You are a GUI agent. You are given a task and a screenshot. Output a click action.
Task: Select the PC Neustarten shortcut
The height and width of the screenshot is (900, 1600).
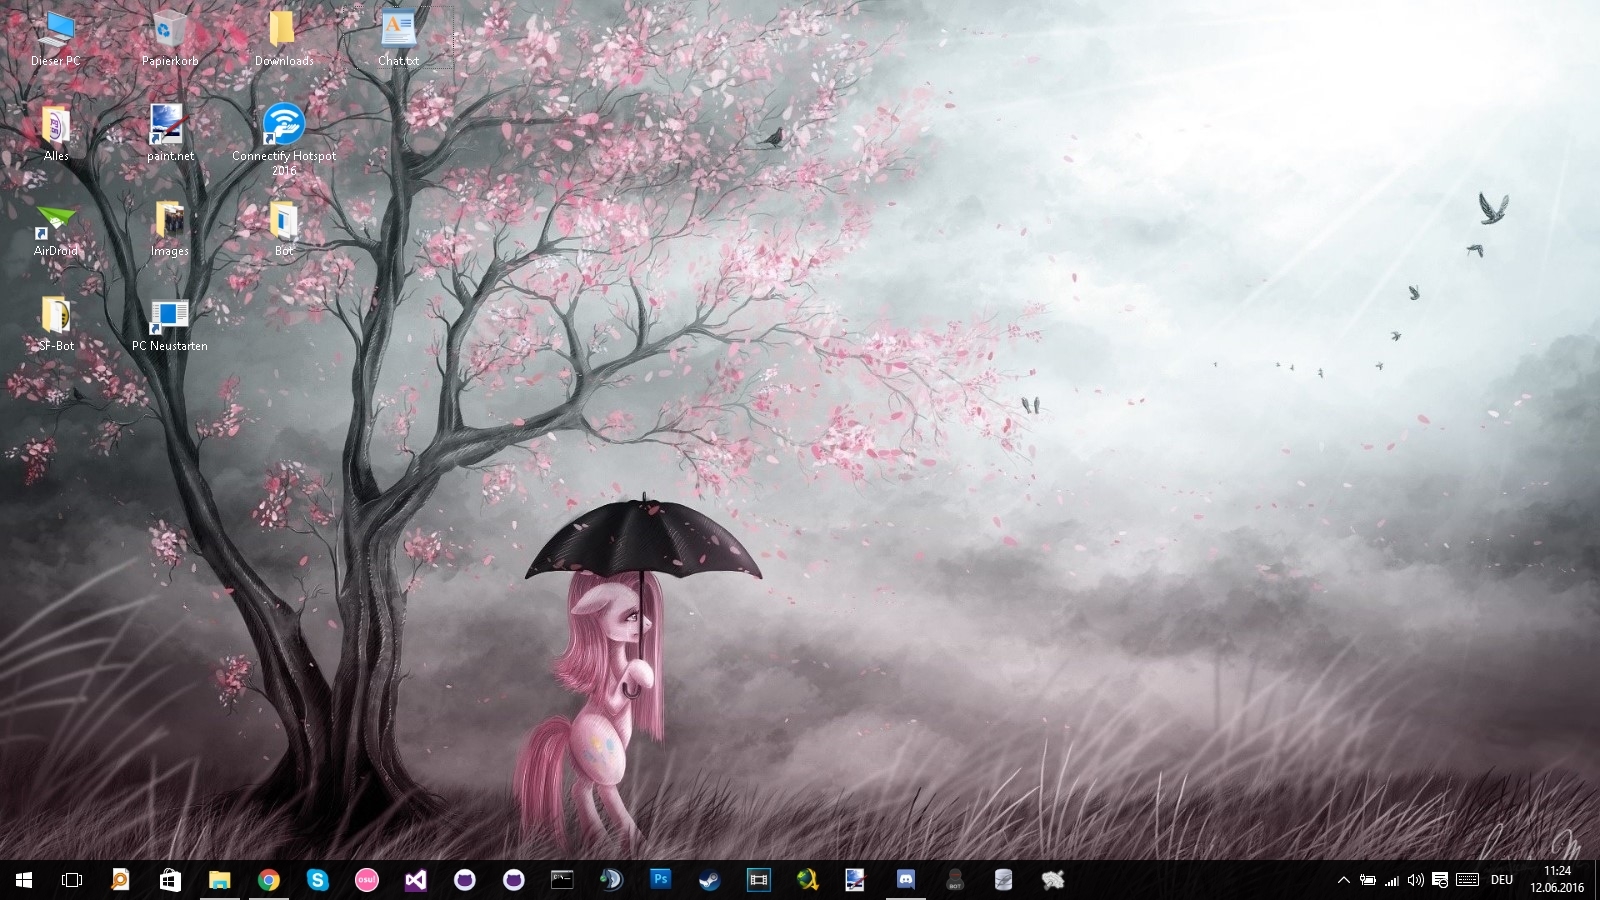coord(170,324)
